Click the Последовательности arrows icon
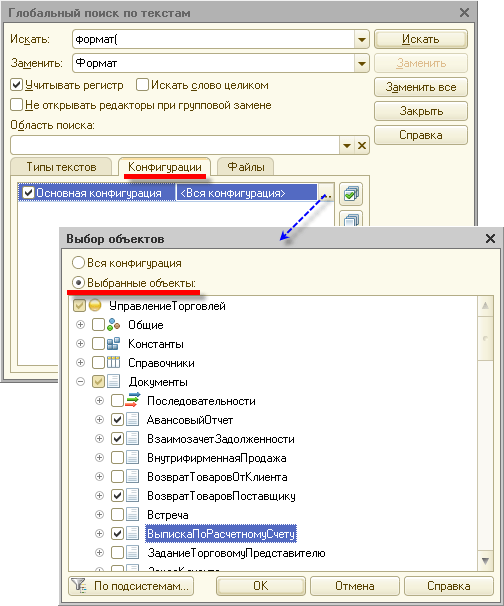This screenshot has width=504, height=606. pyautogui.click(x=133, y=400)
